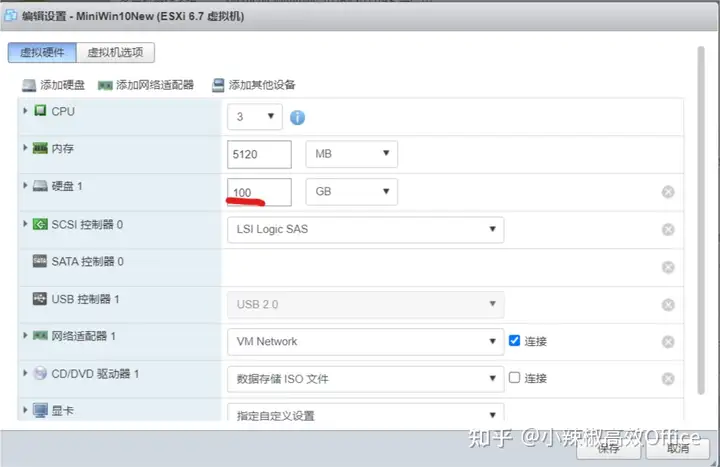Remove USB 控制器 1 with its X icon

tap(668, 305)
